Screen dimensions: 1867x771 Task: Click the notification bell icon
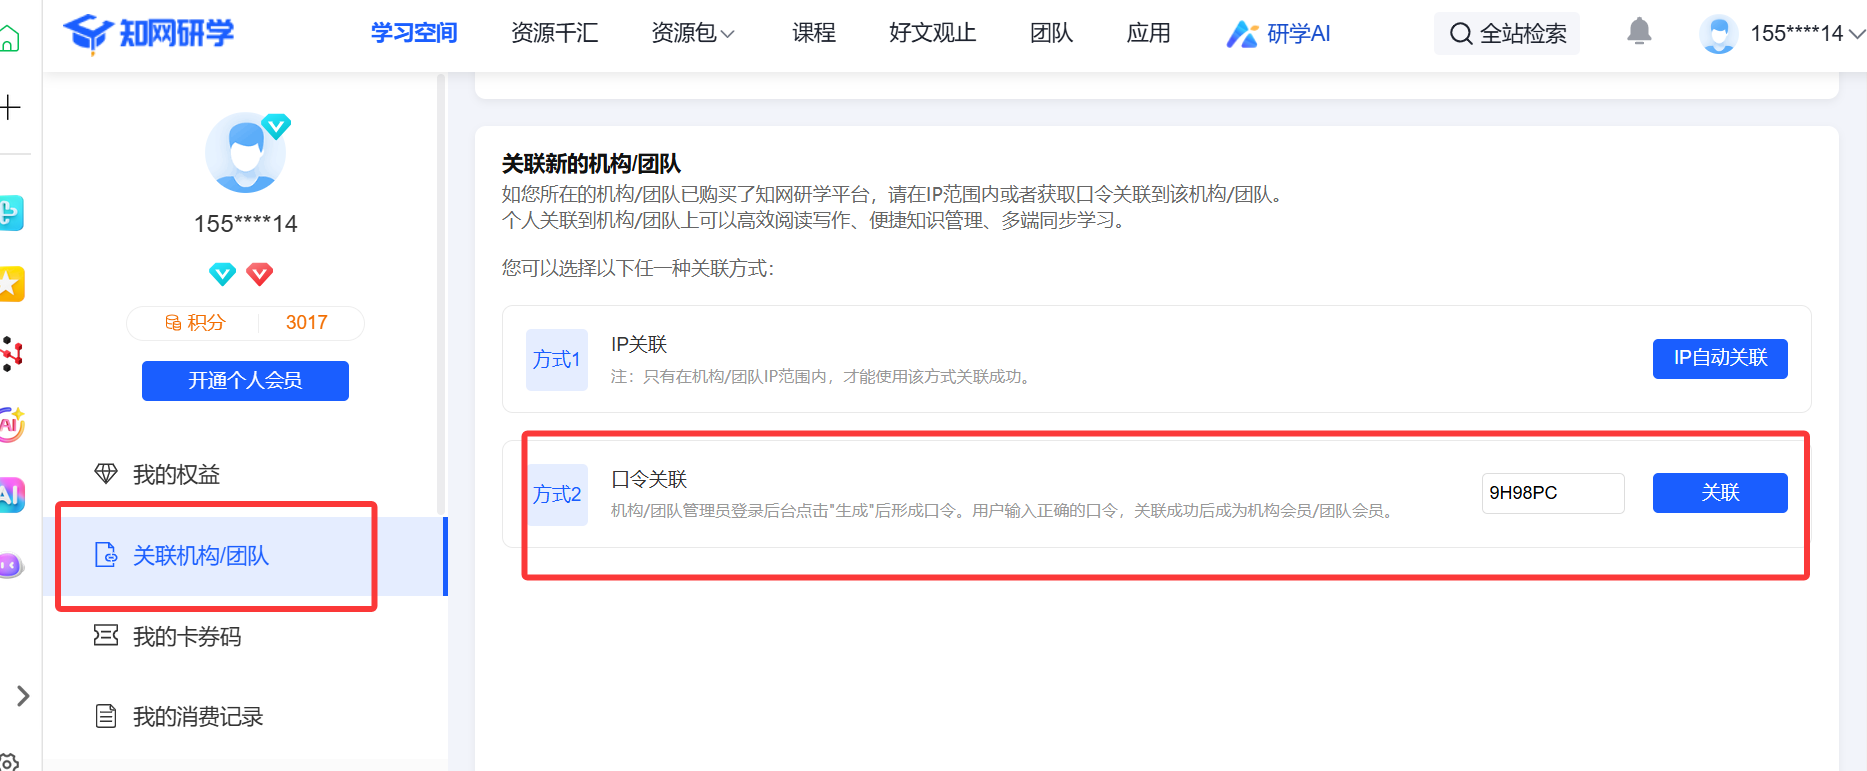pyautogui.click(x=1638, y=32)
